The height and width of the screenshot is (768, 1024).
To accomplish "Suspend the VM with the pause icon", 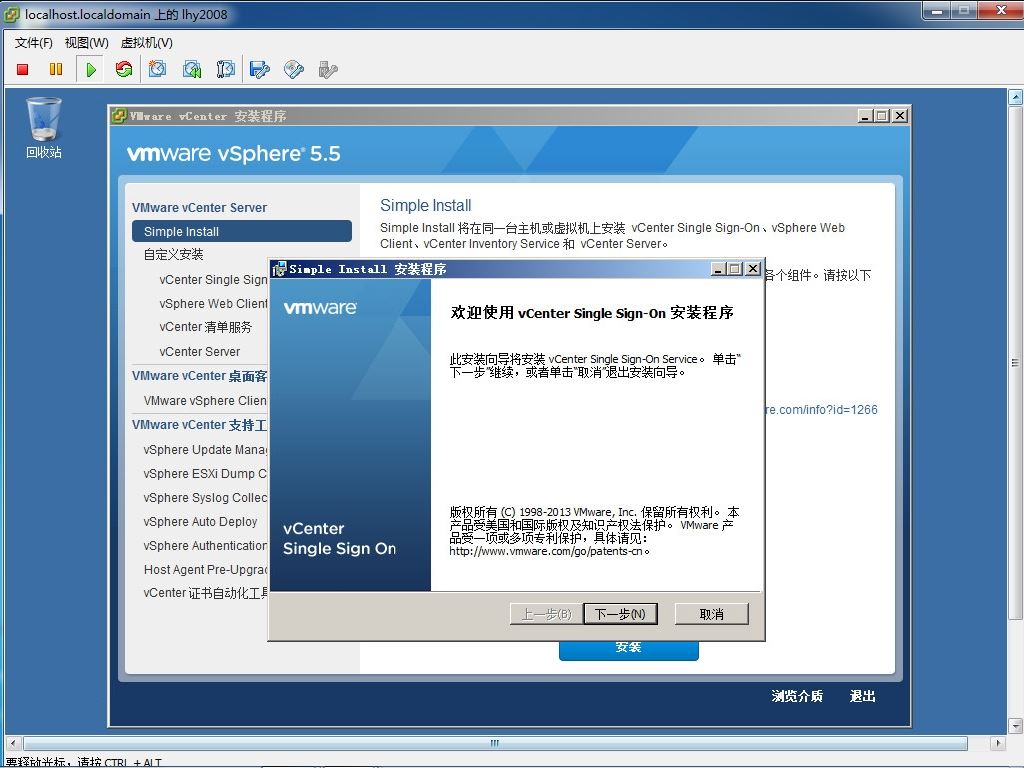I will pyautogui.click(x=56, y=69).
